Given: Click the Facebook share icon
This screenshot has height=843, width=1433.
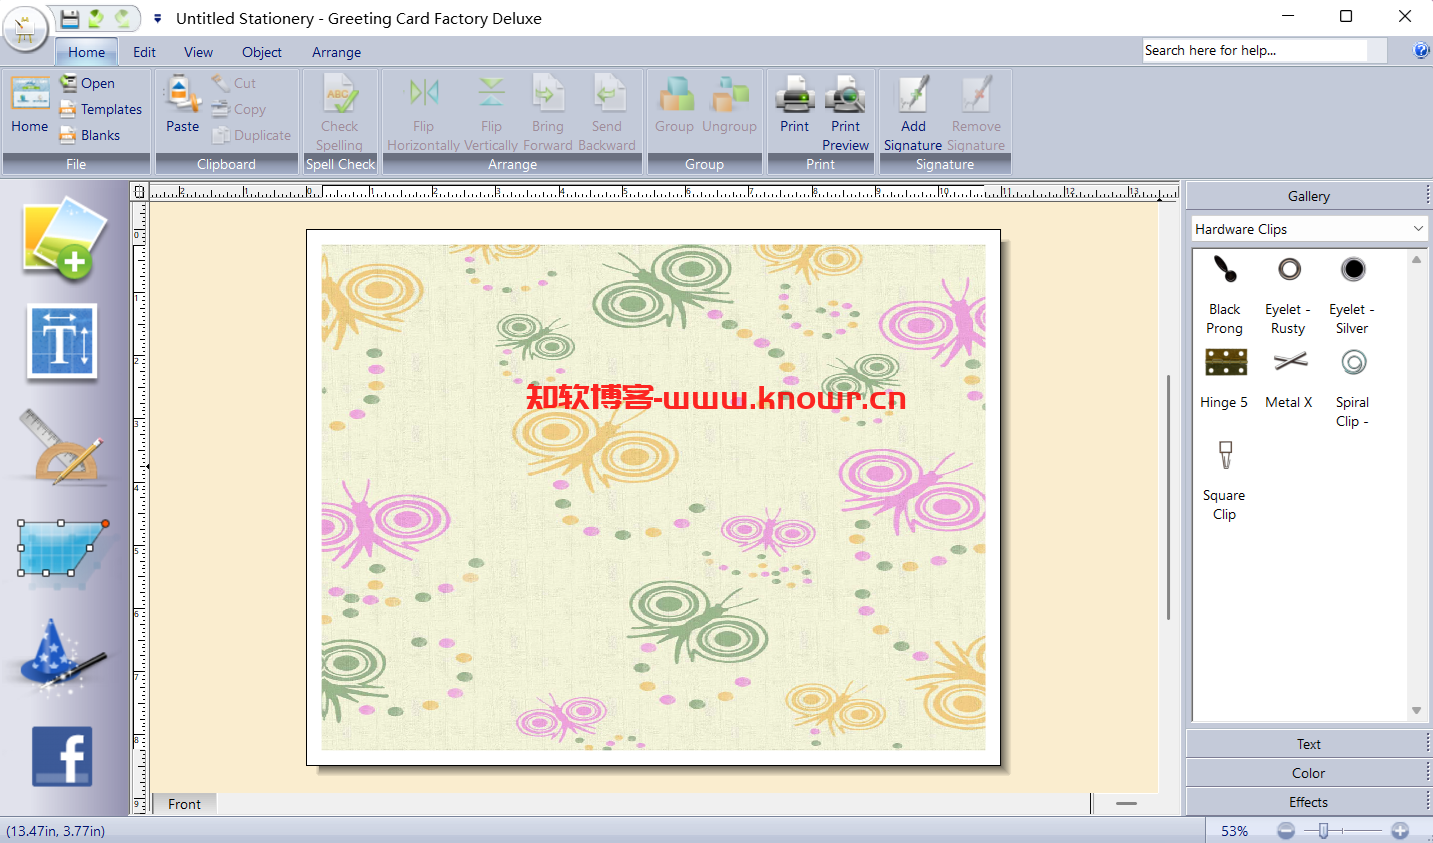Looking at the screenshot, I should click(62, 756).
